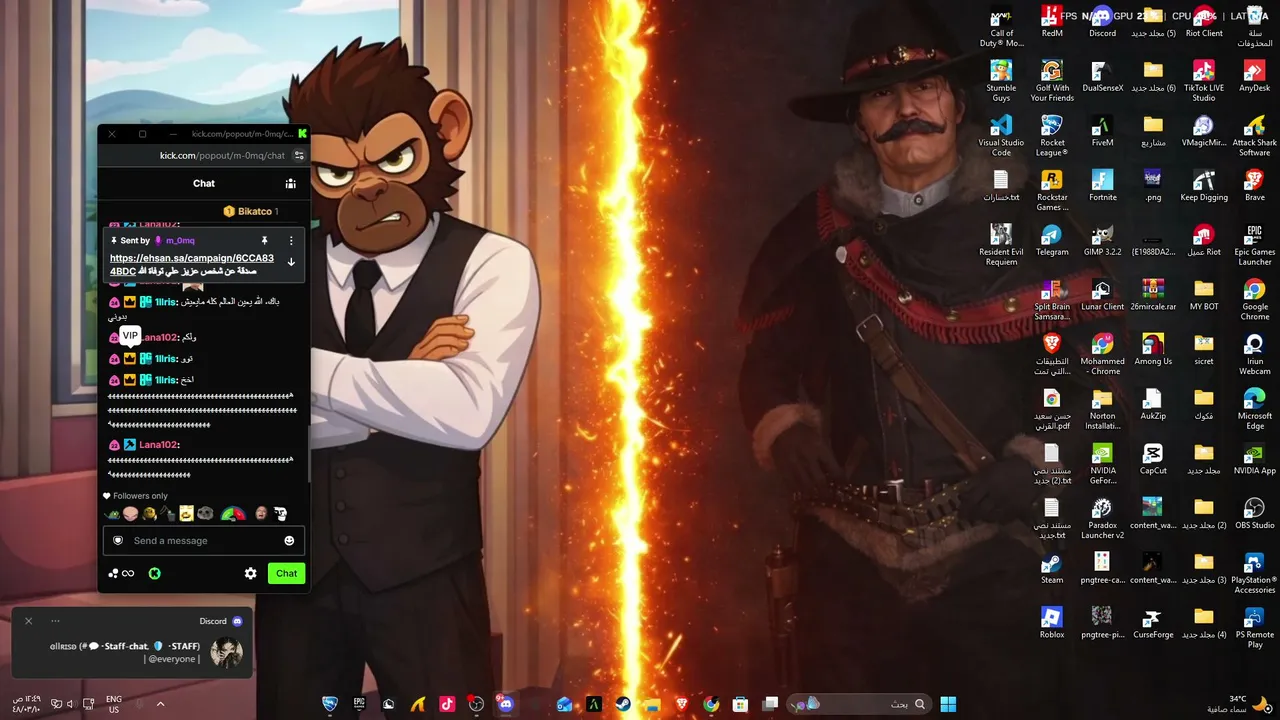Select the Rocket League desktop shortcut
The width and height of the screenshot is (1280, 720).
(1052, 136)
